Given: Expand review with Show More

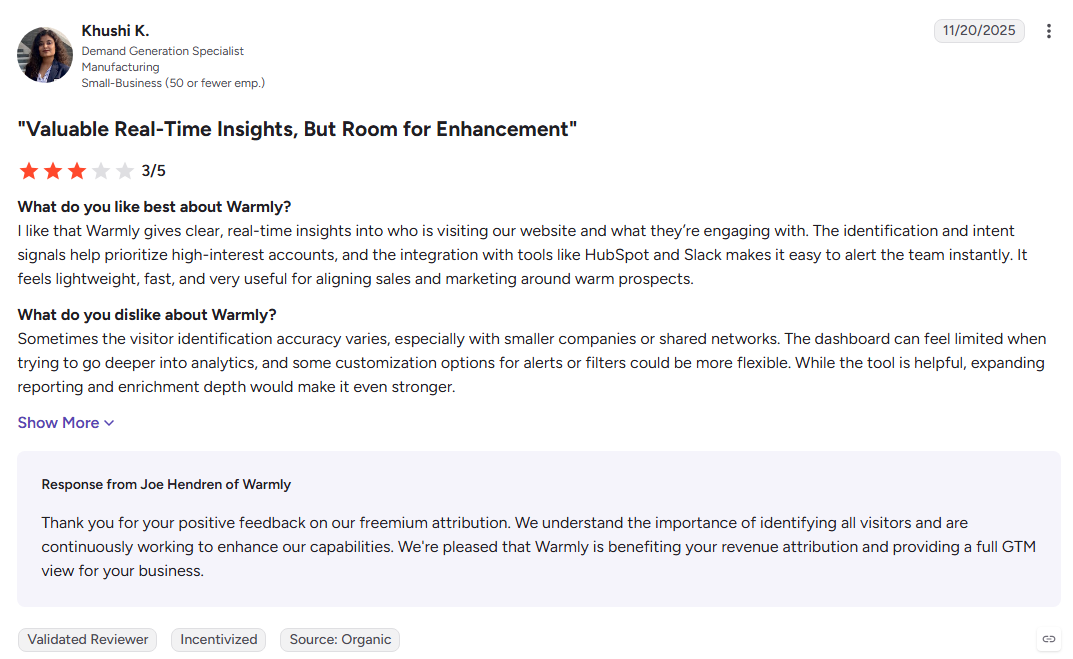Looking at the screenshot, I should (66, 423).
